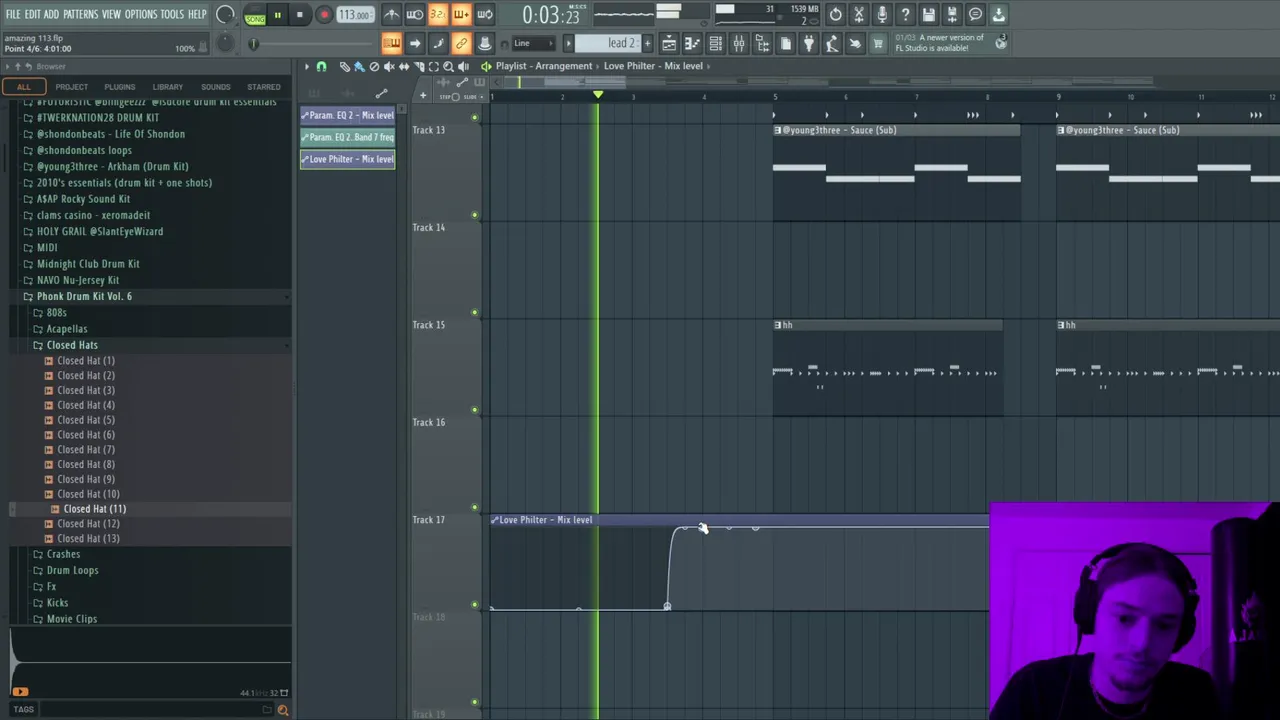This screenshot has width=1280, height=720.
Task: Open the Channel rack icon
Action: (x=715, y=43)
